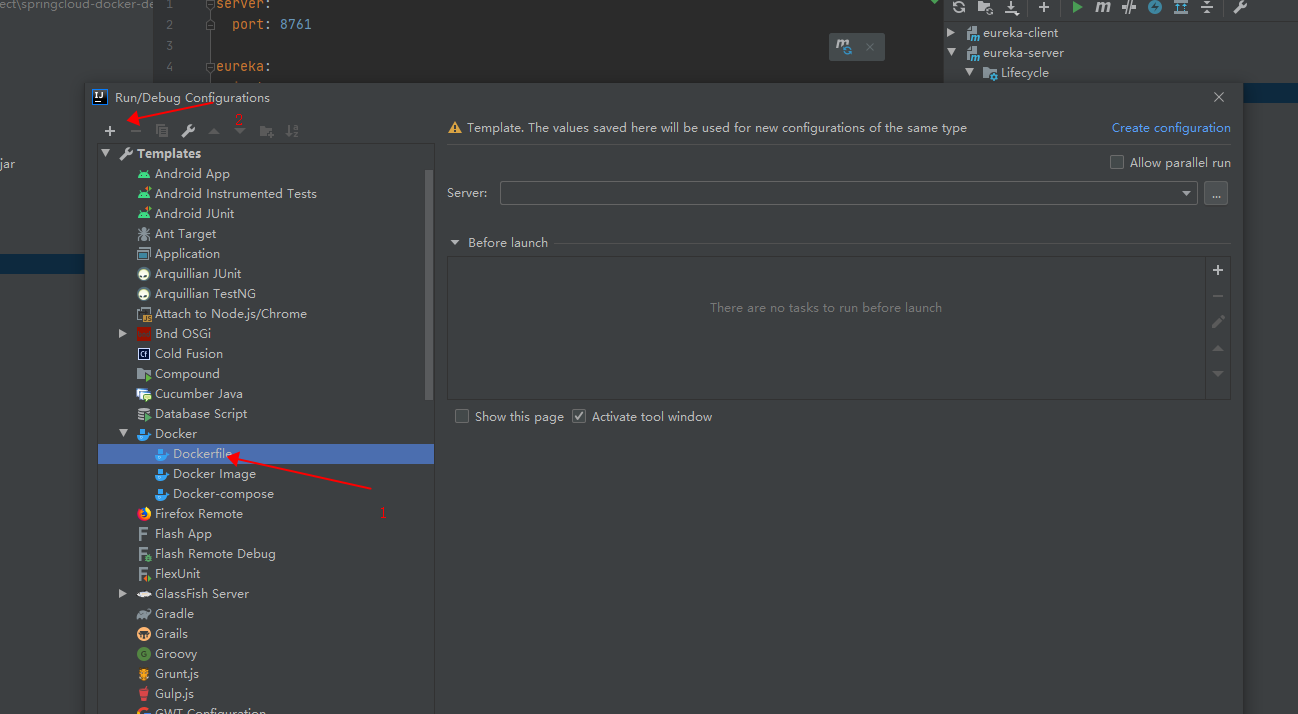This screenshot has height=714, width=1298.
Task: Click the Server browse ellipsis button
Action: (x=1216, y=194)
